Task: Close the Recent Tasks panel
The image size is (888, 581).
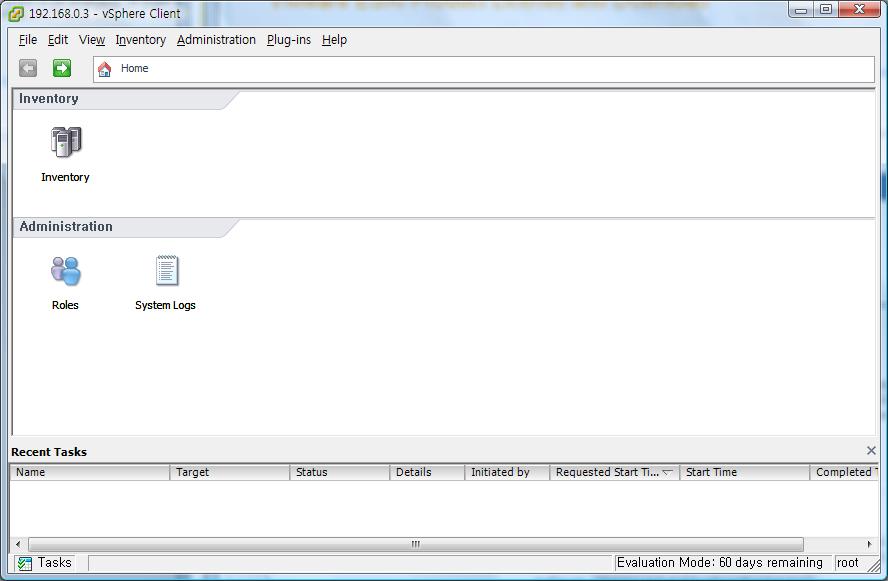Action: point(871,451)
